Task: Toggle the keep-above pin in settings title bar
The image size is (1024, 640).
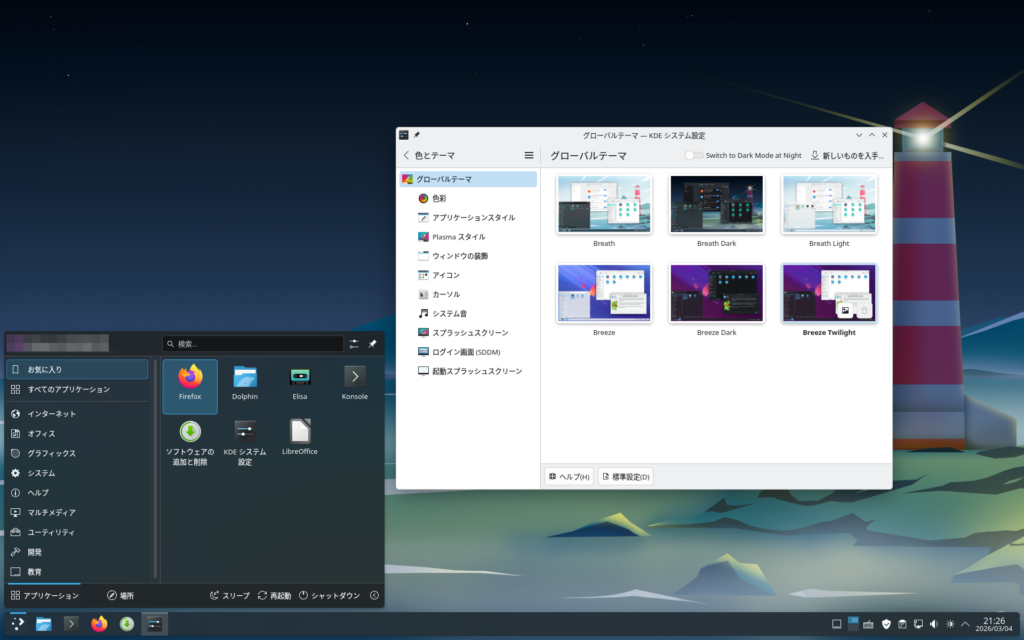Action: tap(417, 135)
